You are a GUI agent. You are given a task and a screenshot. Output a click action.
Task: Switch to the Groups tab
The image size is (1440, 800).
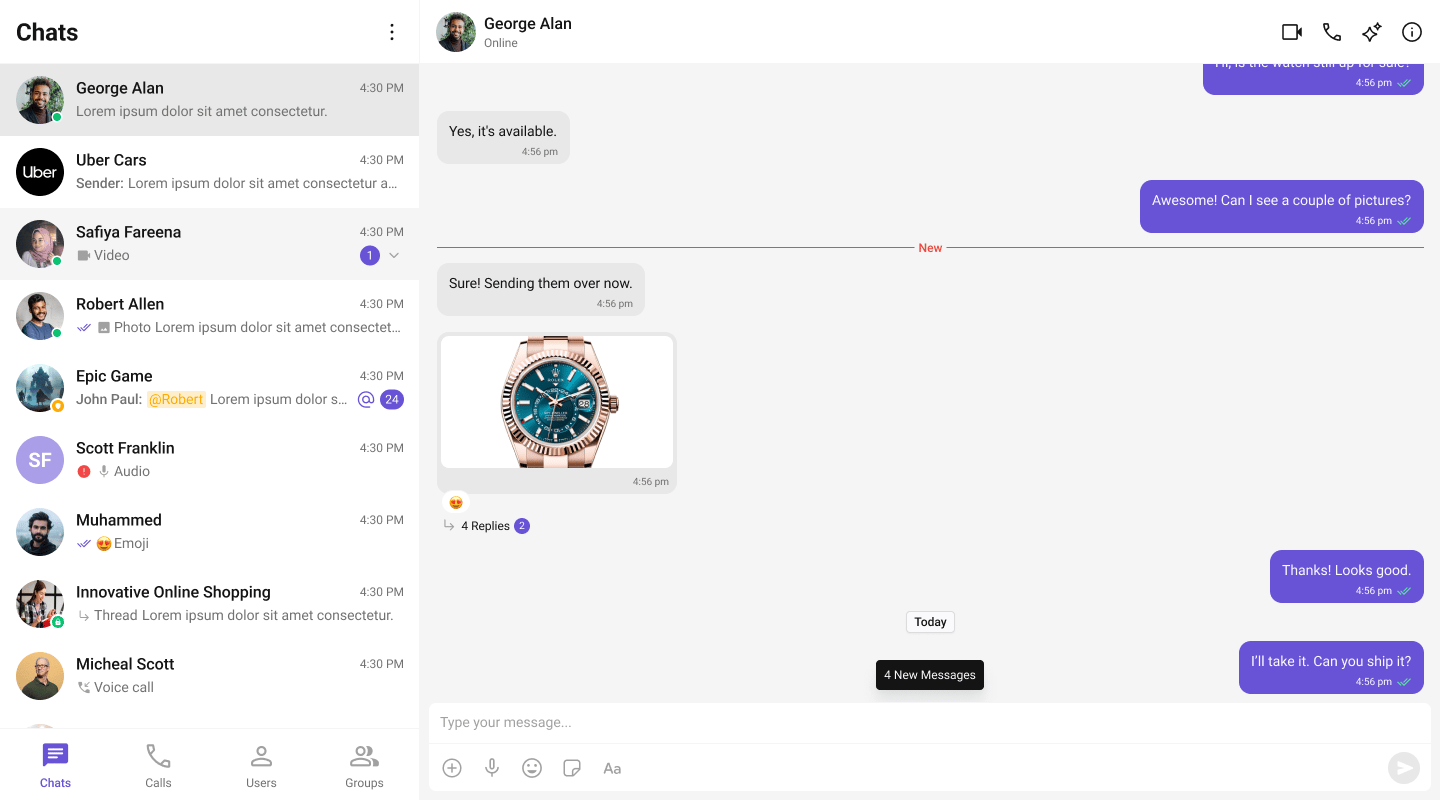click(x=364, y=766)
